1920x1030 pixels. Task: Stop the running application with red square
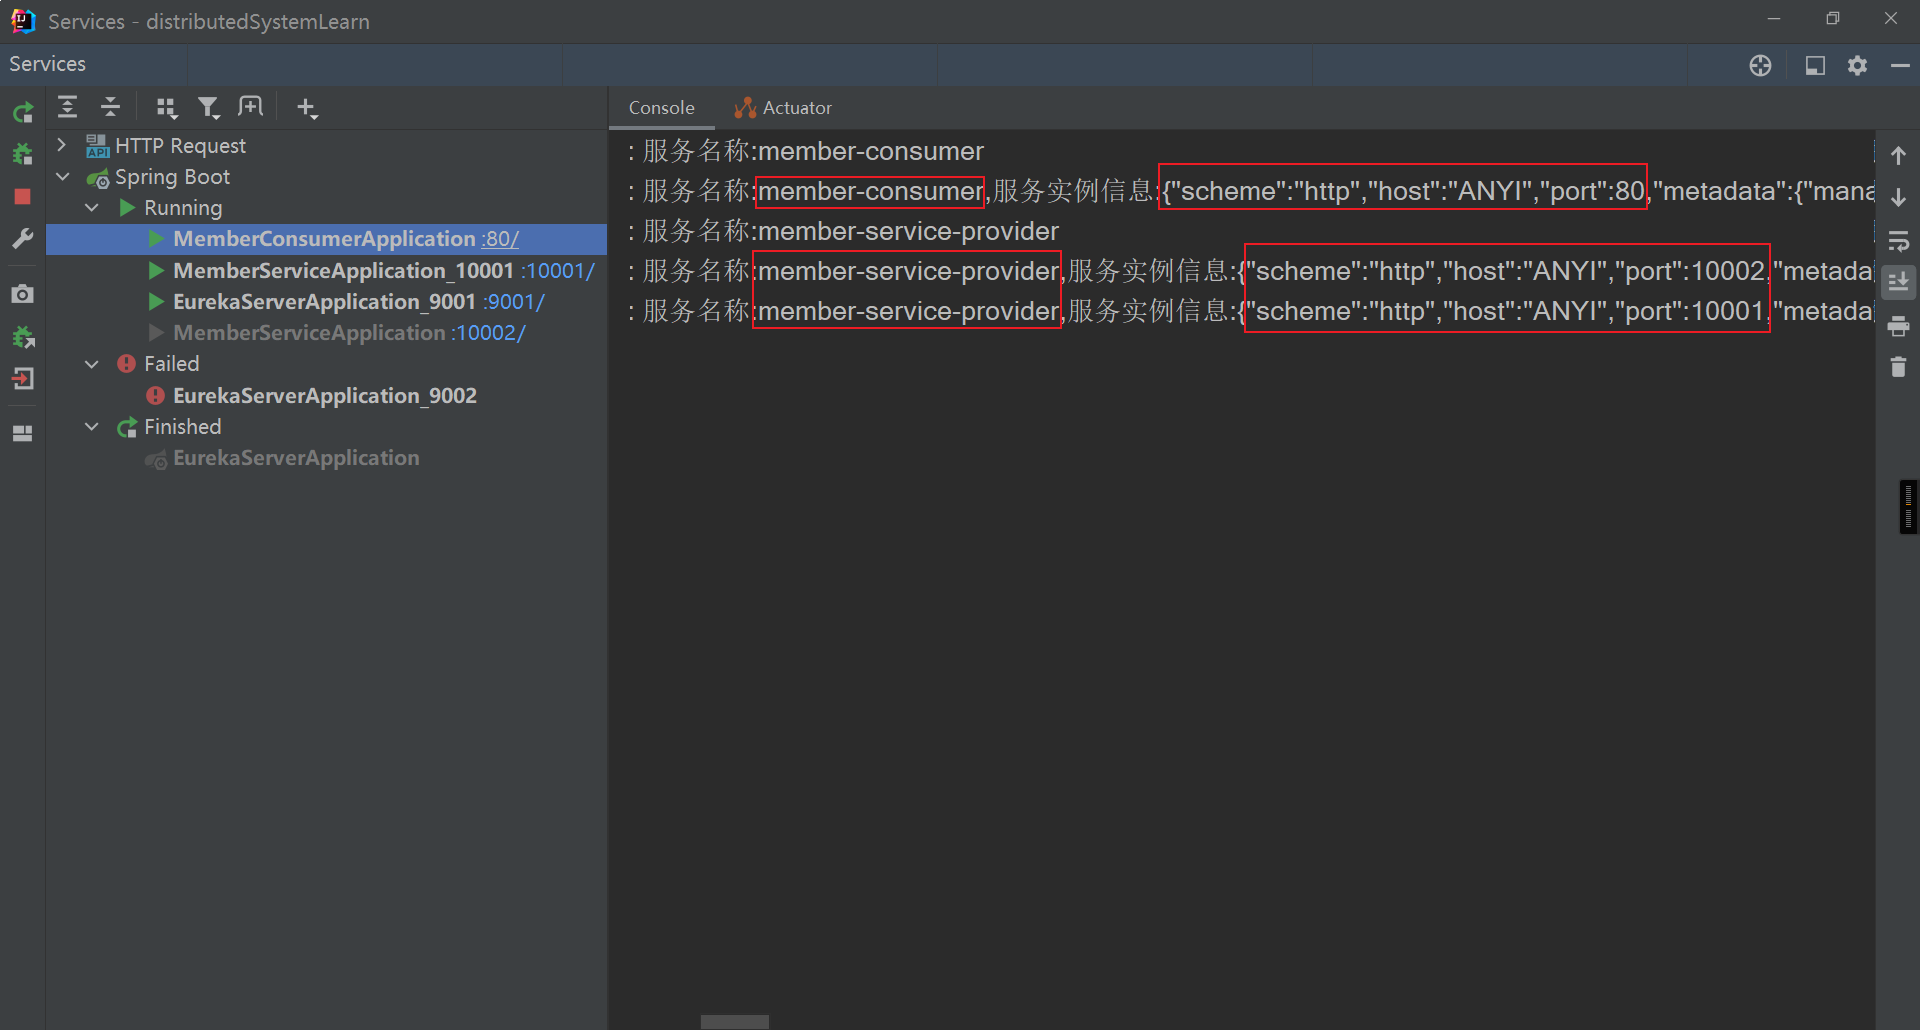coord(22,197)
